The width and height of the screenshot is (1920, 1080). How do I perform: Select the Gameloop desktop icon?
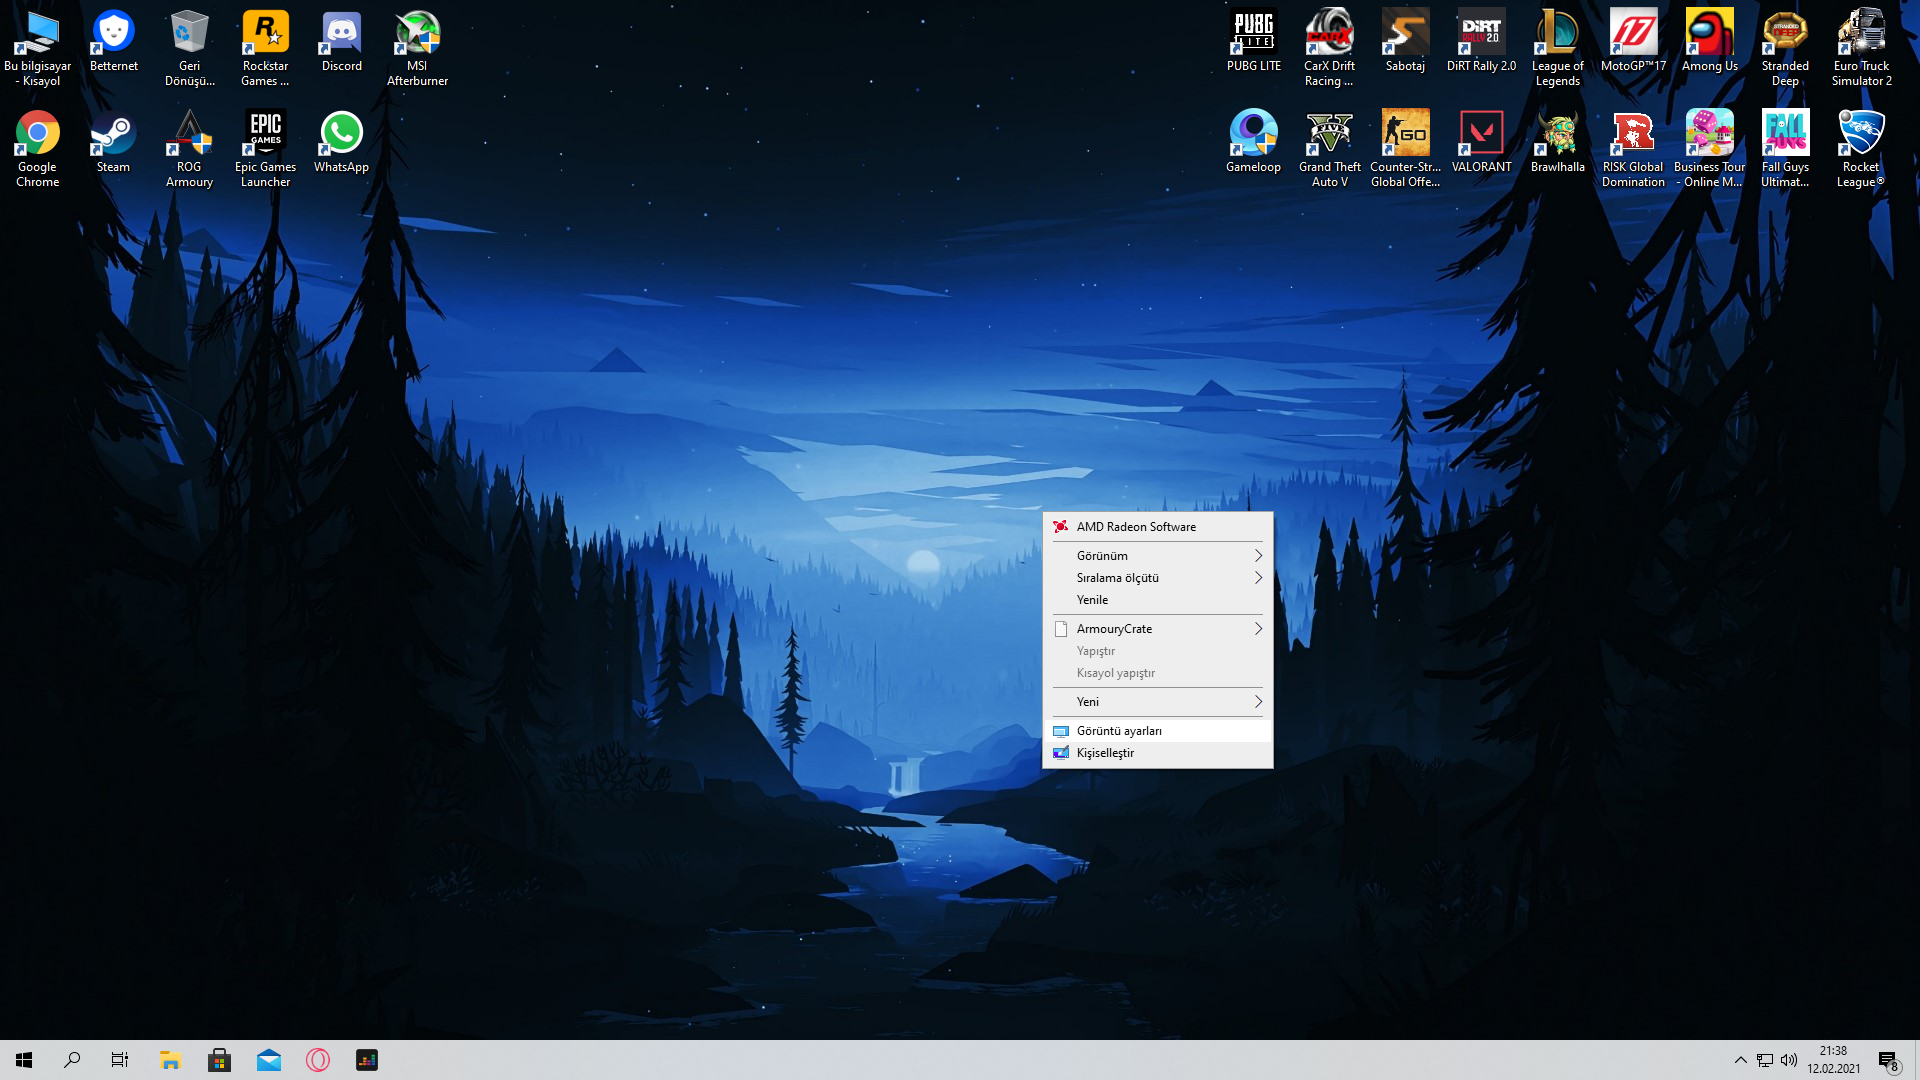point(1254,142)
